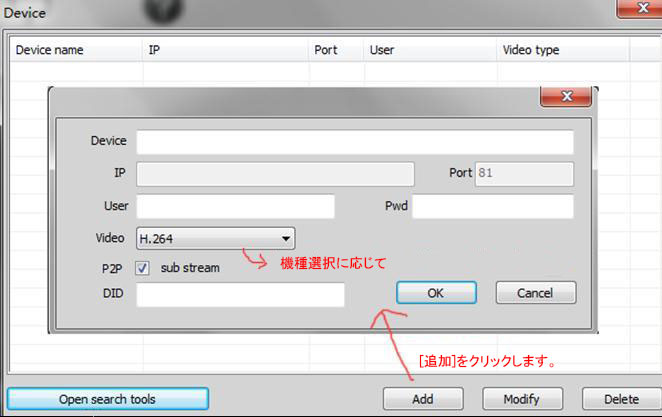Click the Video type column header

563,50
